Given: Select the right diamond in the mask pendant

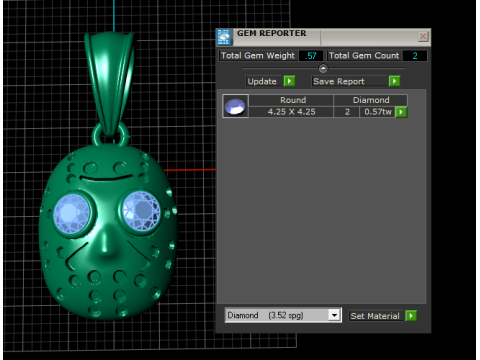Looking at the screenshot, I should point(141,211).
